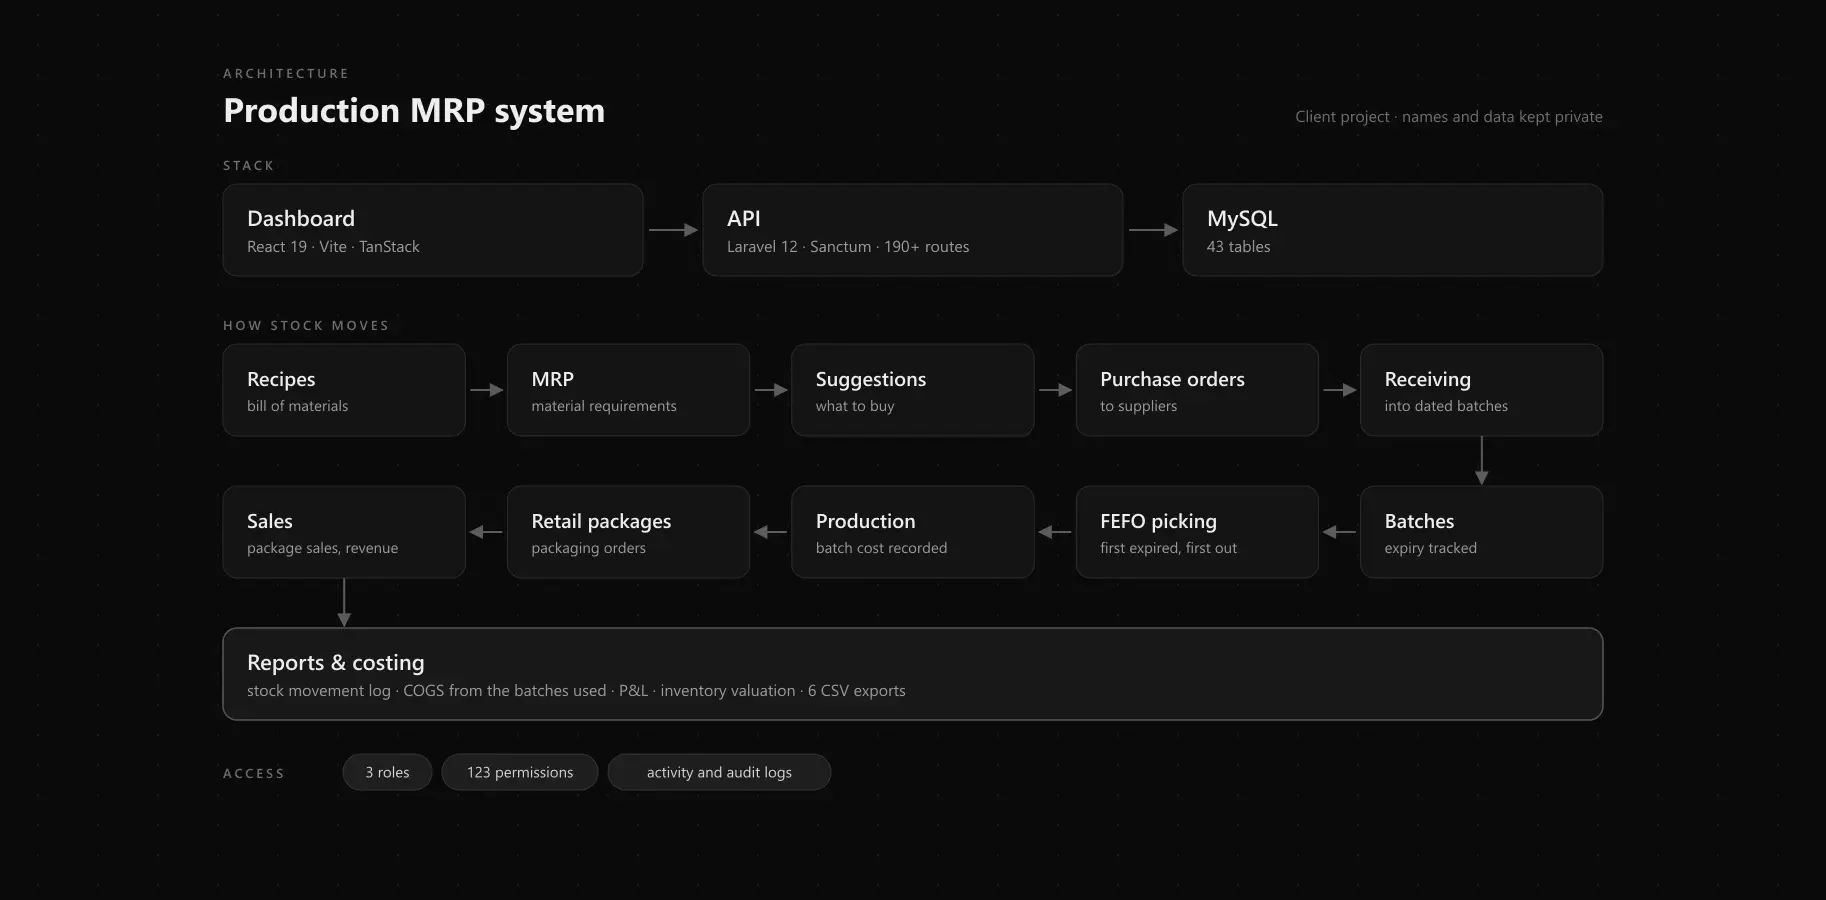
Task: Click the what to buy subtitle
Action: click(x=855, y=406)
